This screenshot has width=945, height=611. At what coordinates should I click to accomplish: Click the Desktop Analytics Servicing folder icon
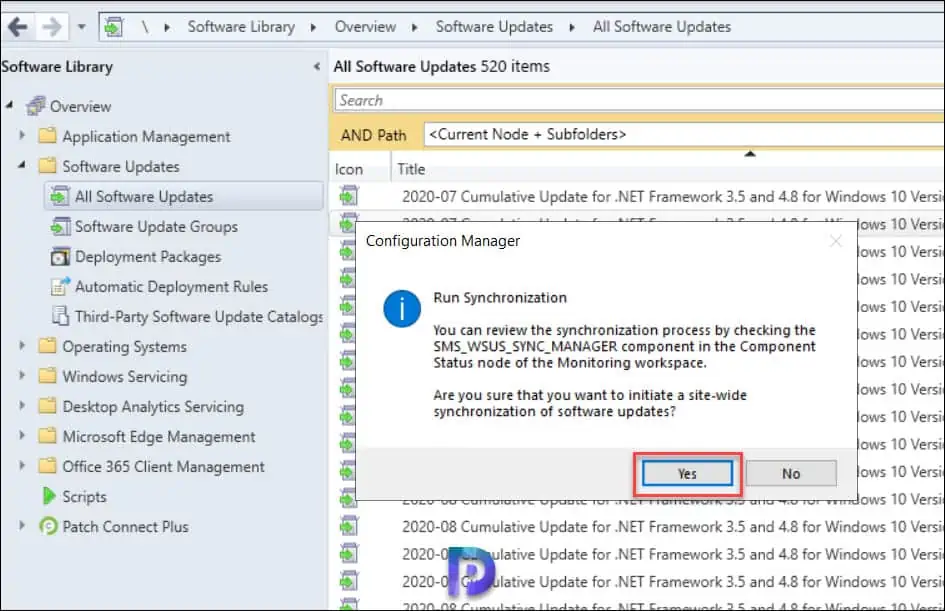pyautogui.click(x=47, y=406)
